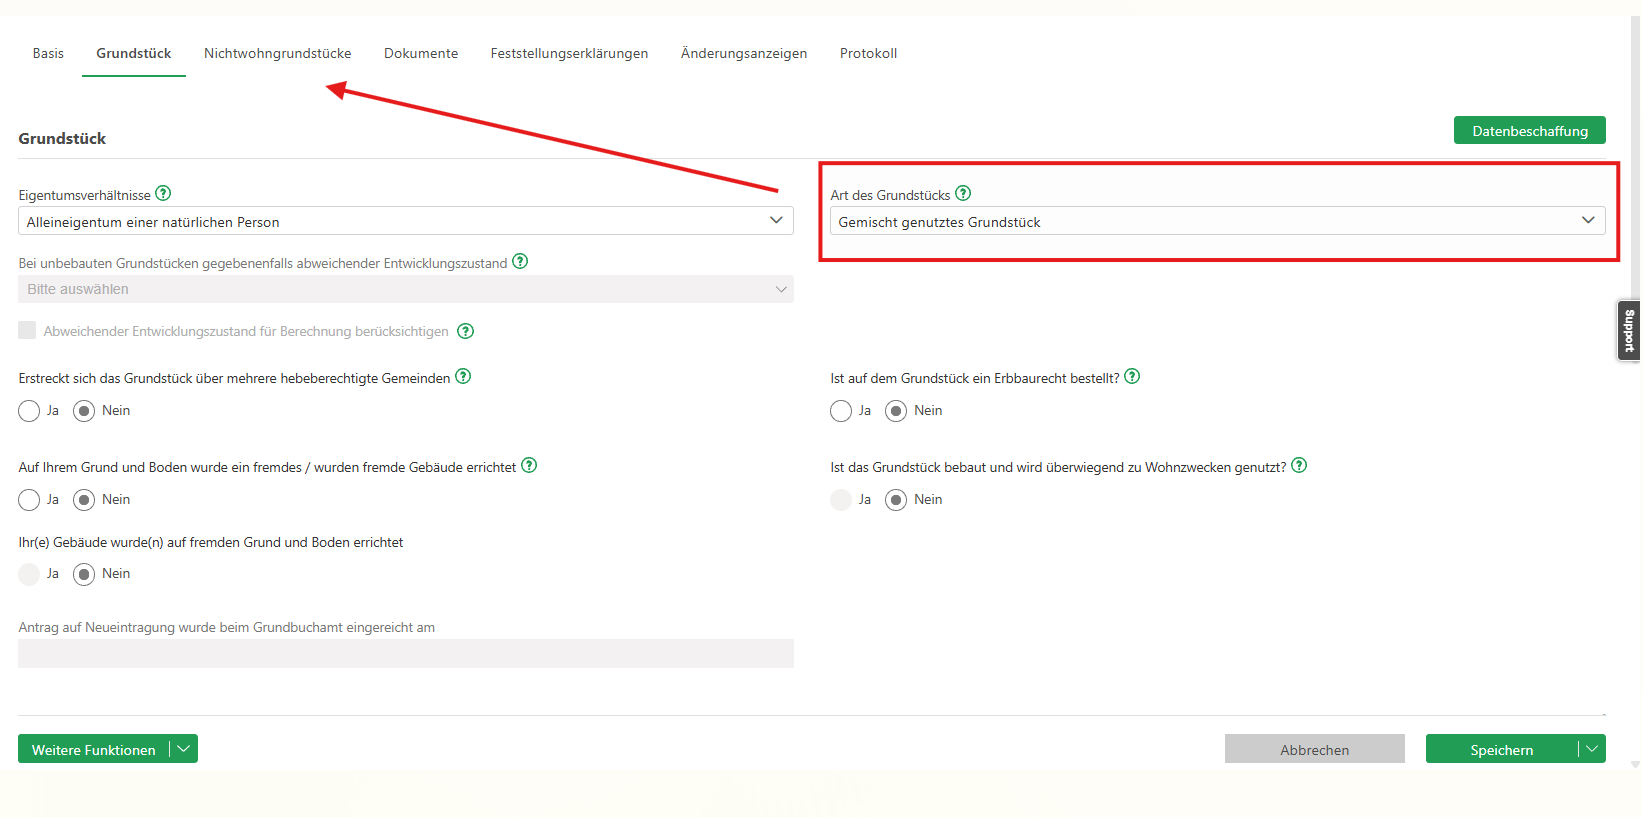Select Ja for Erbbaurecht bestellt
The image size is (1642, 817).
coord(841,411)
